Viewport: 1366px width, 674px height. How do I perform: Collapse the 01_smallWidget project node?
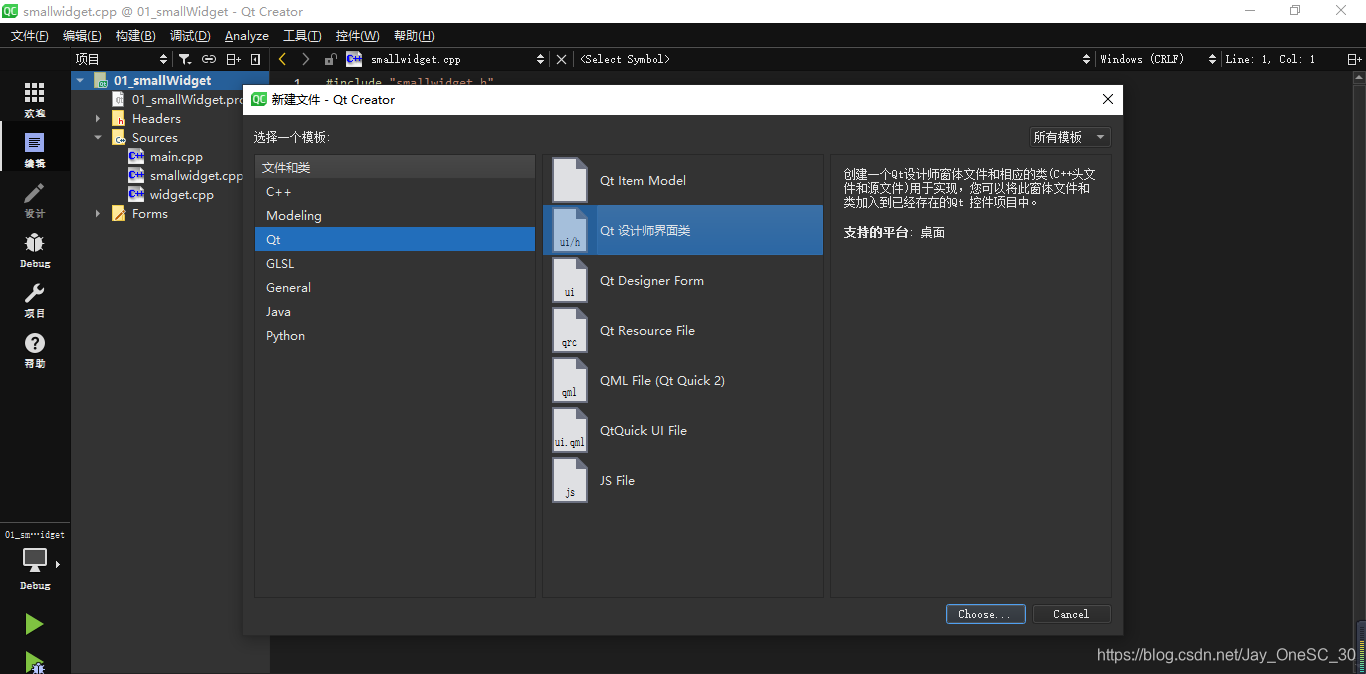pos(80,80)
